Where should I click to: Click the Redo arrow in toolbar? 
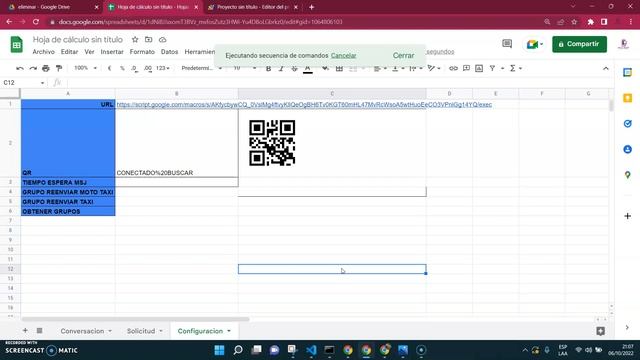click(33, 68)
